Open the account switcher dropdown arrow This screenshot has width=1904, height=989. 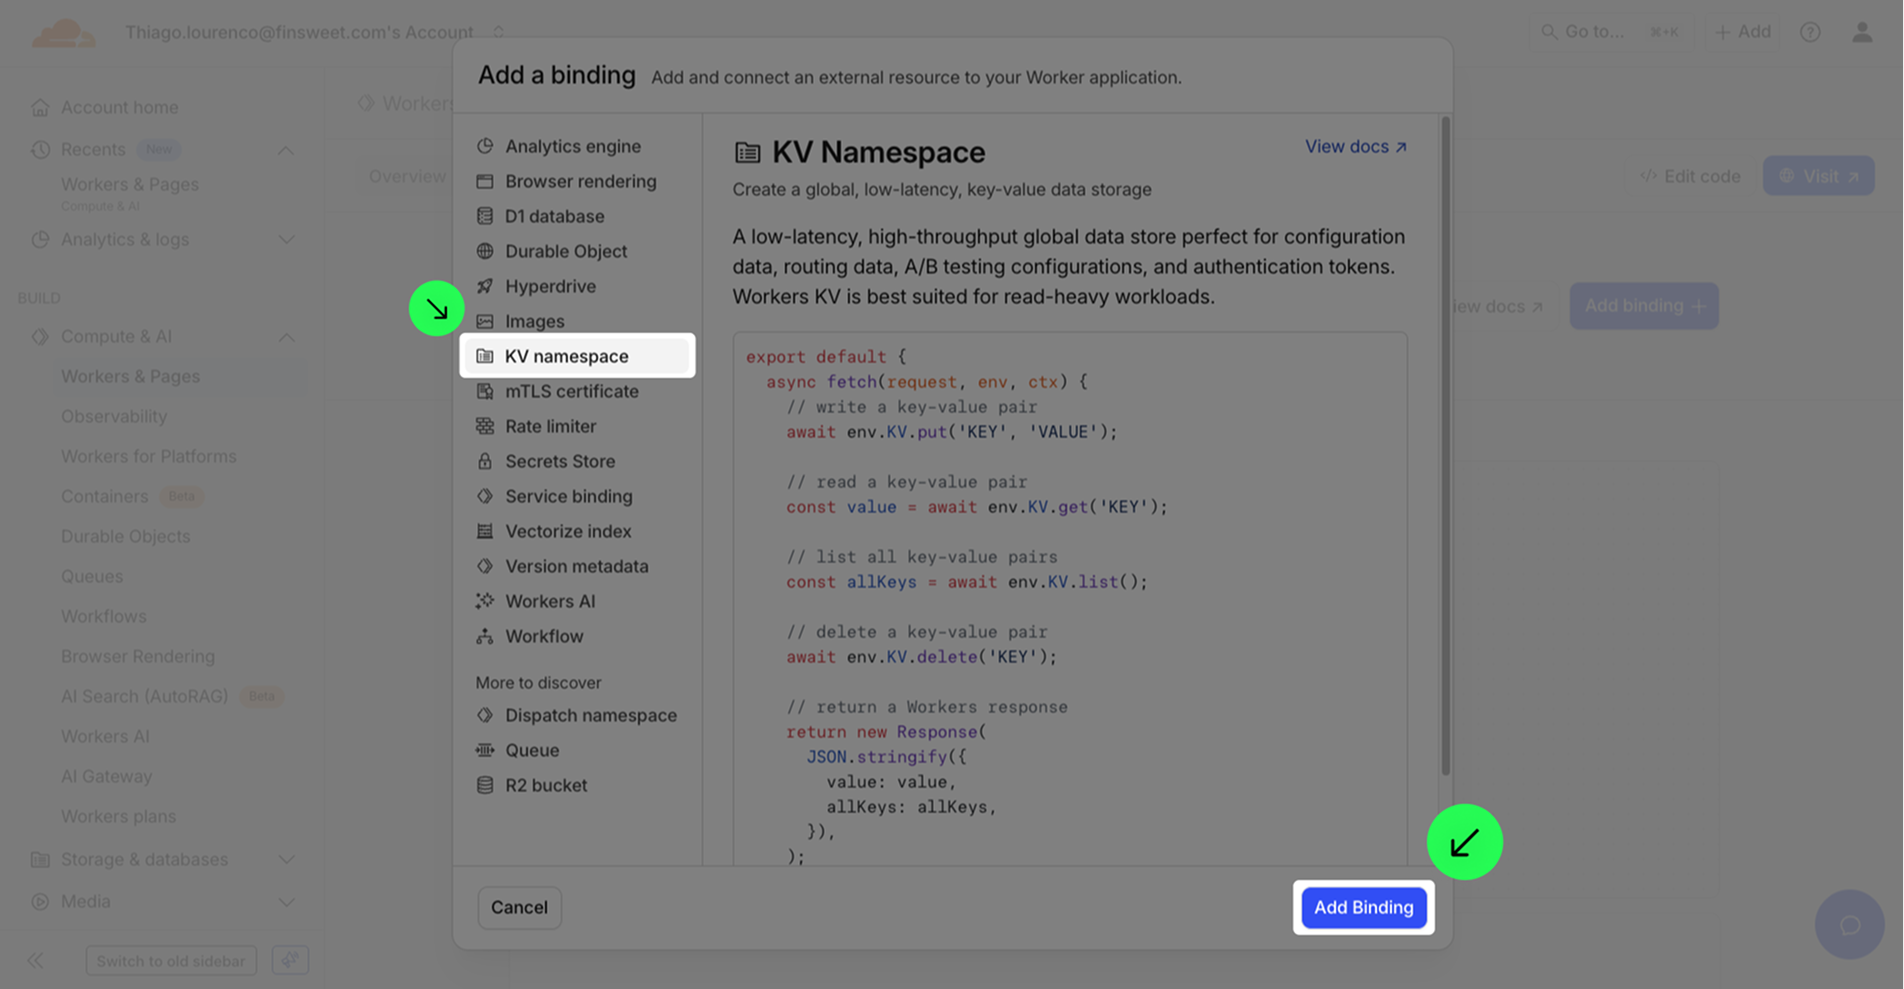pyautogui.click(x=498, y=32)
